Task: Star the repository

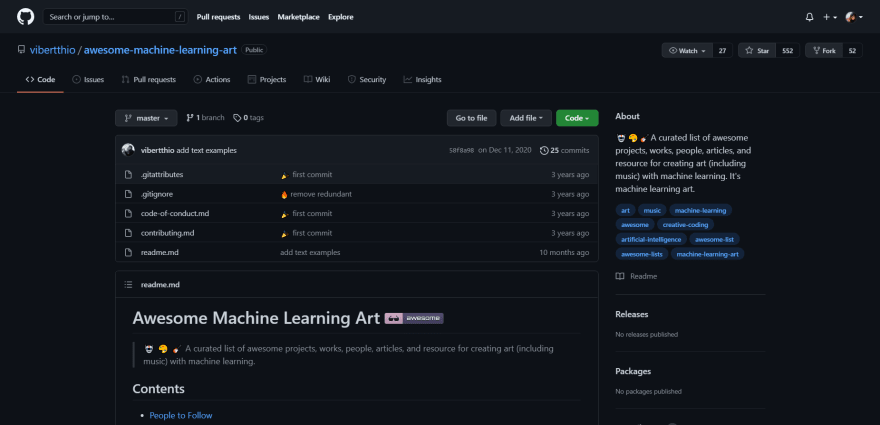Action: pos(757,51)
